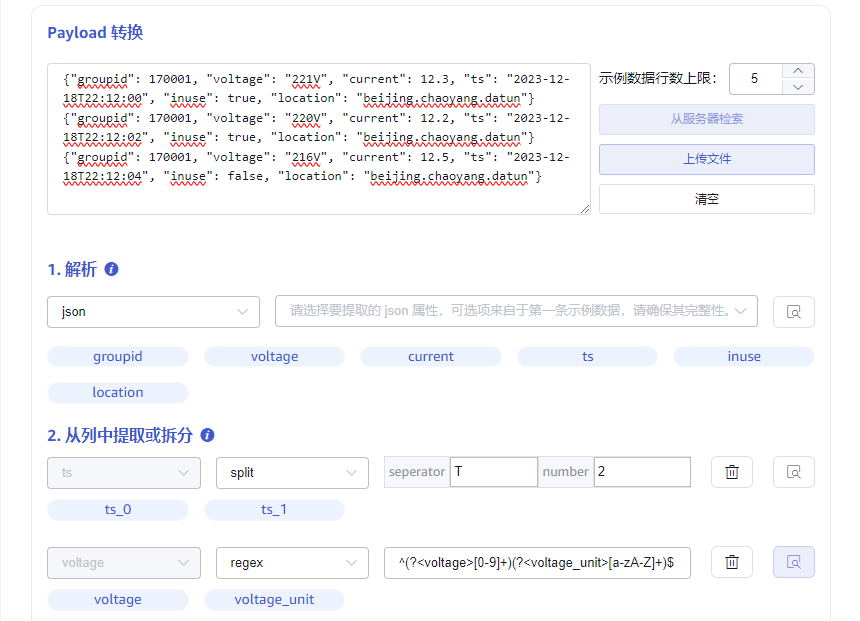This screenshot has width=860, height=621.
Task: Click the info icon next to 解析 heading
Action: (x=112, y=270)
